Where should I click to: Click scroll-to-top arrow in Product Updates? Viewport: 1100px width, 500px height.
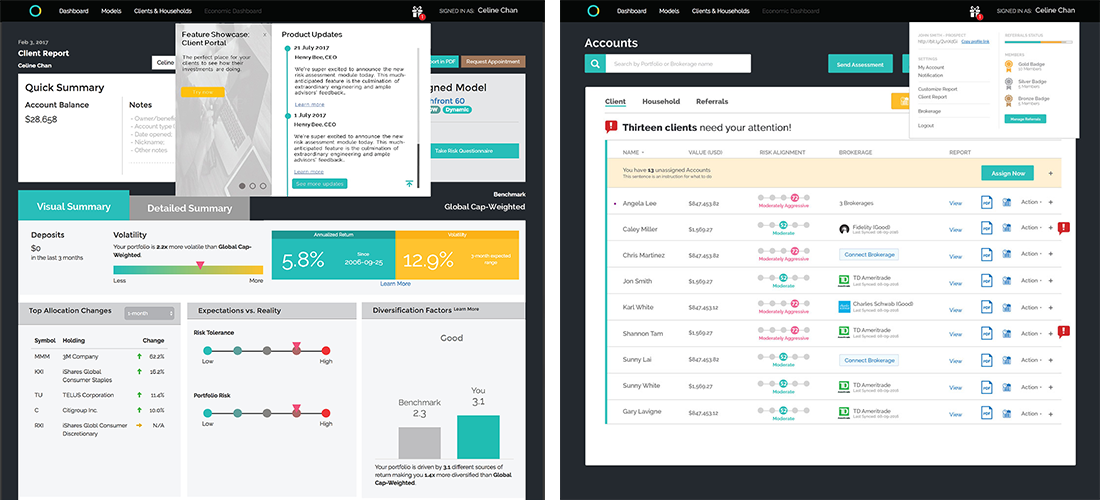[409, 184]
